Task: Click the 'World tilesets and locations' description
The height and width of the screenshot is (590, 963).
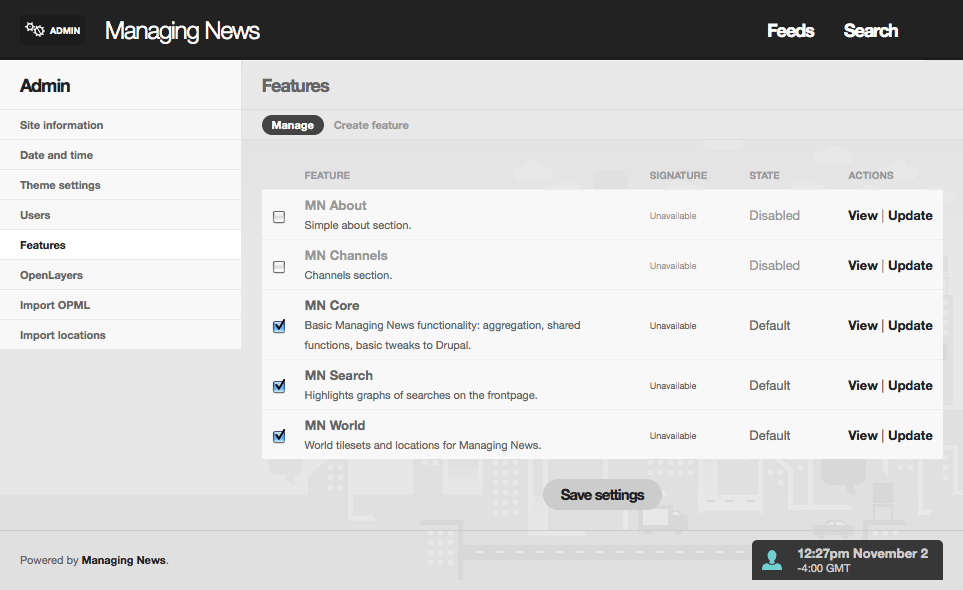Action: click(x=423, y=445)
